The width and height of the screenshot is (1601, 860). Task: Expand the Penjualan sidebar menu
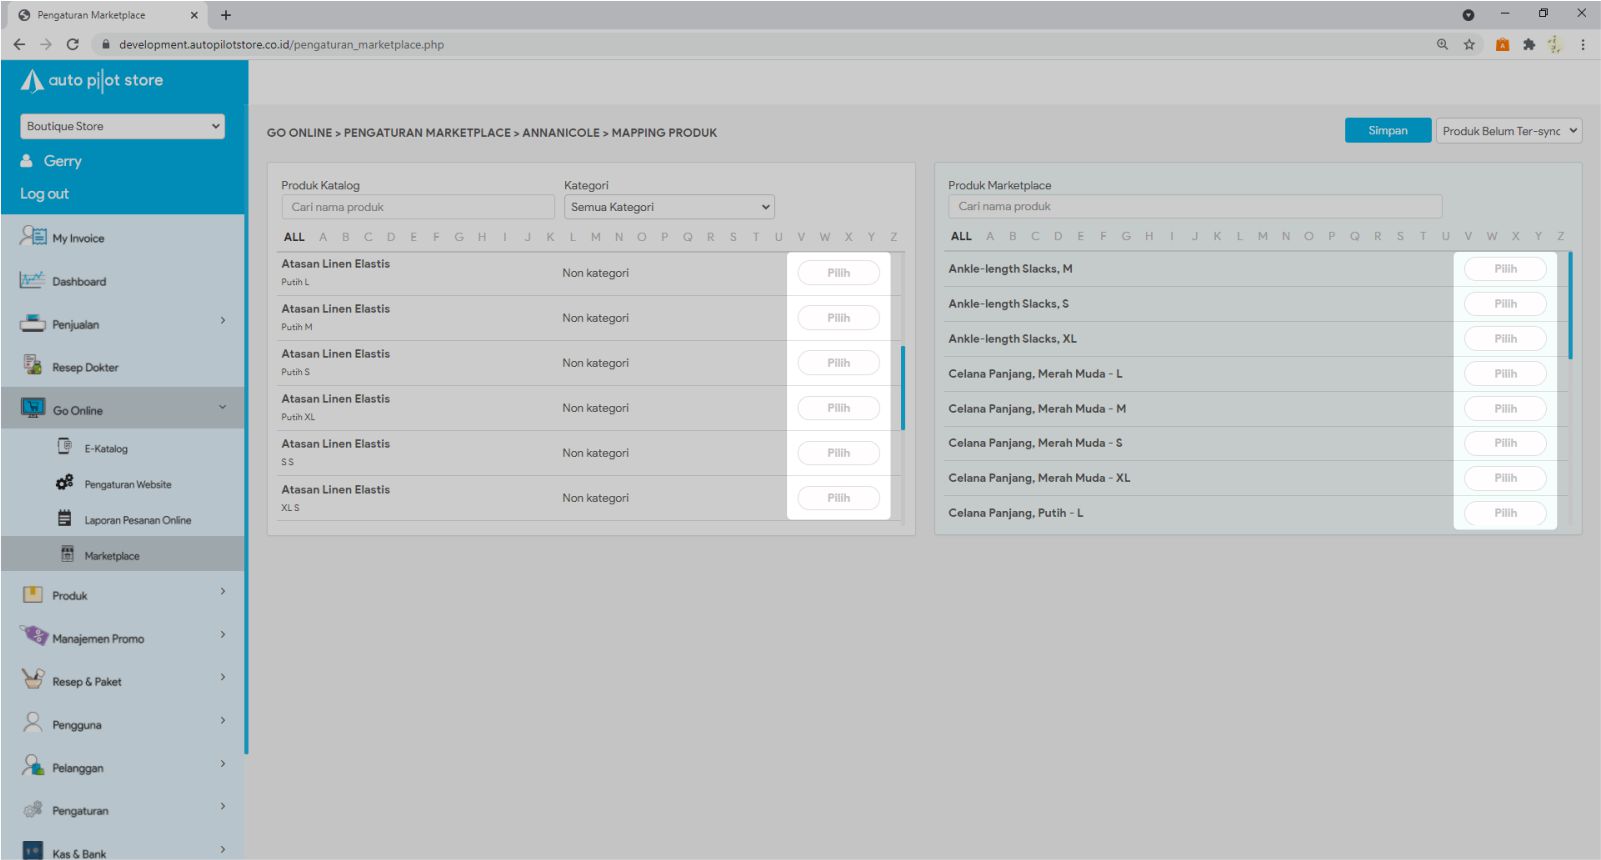[223, 321]
